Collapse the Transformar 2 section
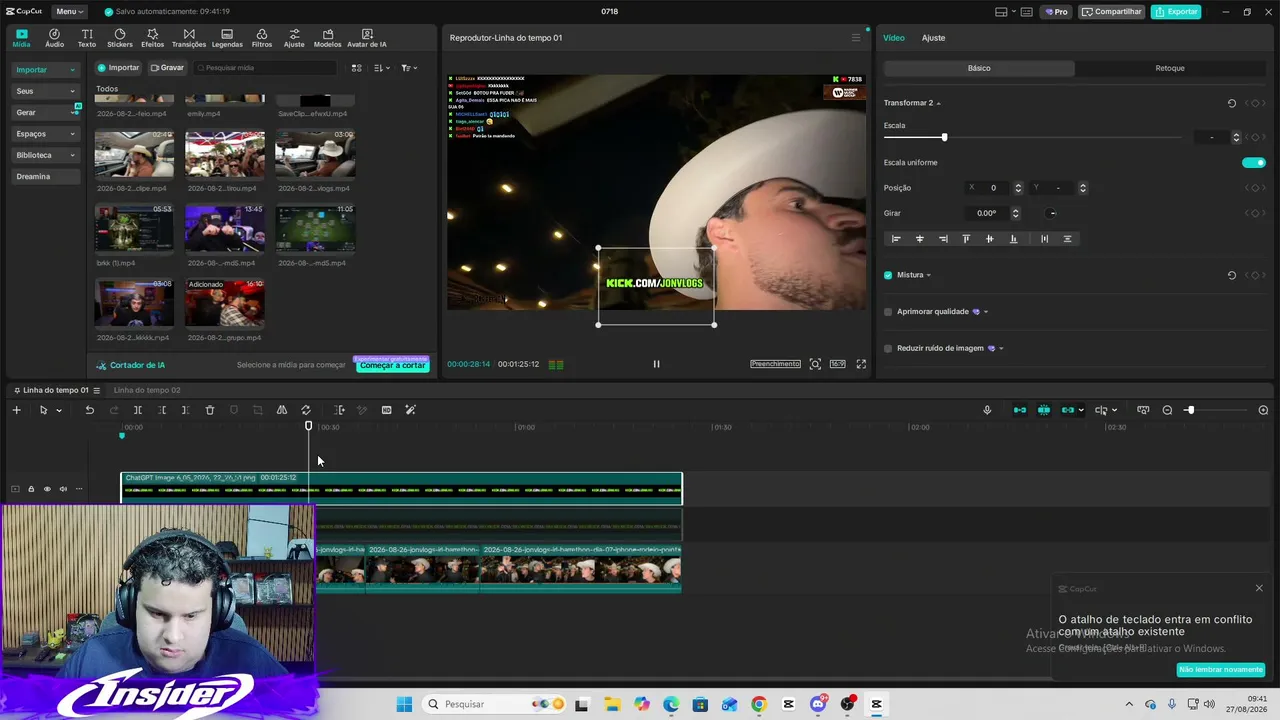Image resolution: width=1280 pixels, height=720 pixels. (x=938, y=103)
